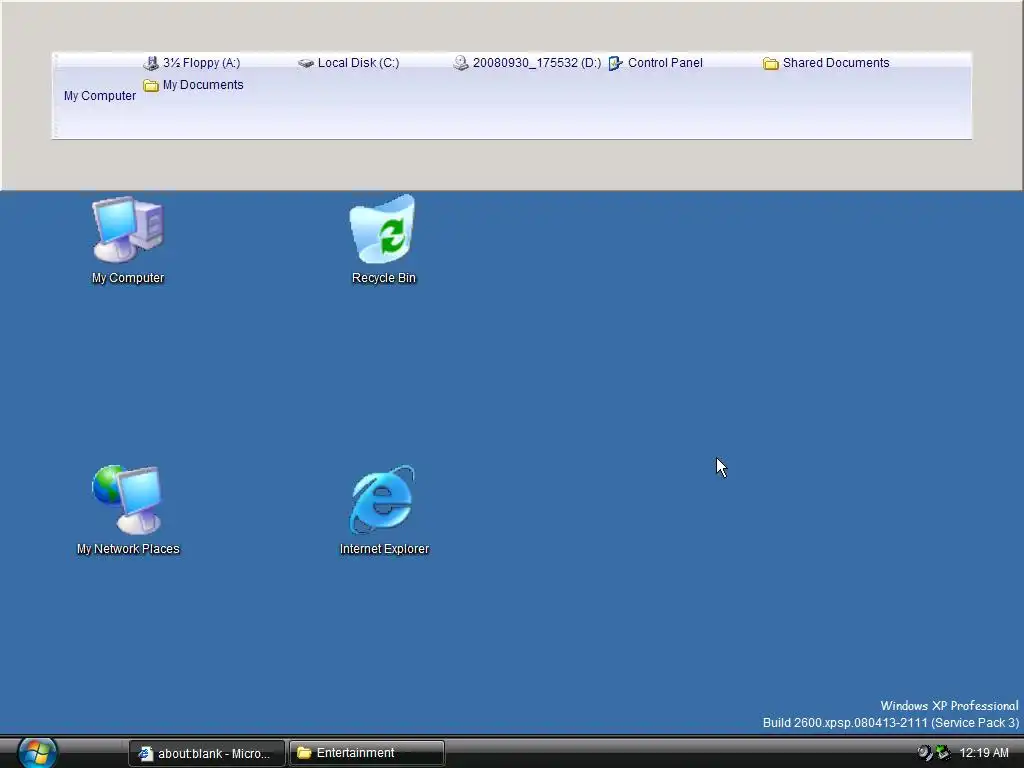The width and height of the screenshot is (1024, 768).
Task: Open 3½ Floppy (A:) in the toolbar
Action: [191, 63]
